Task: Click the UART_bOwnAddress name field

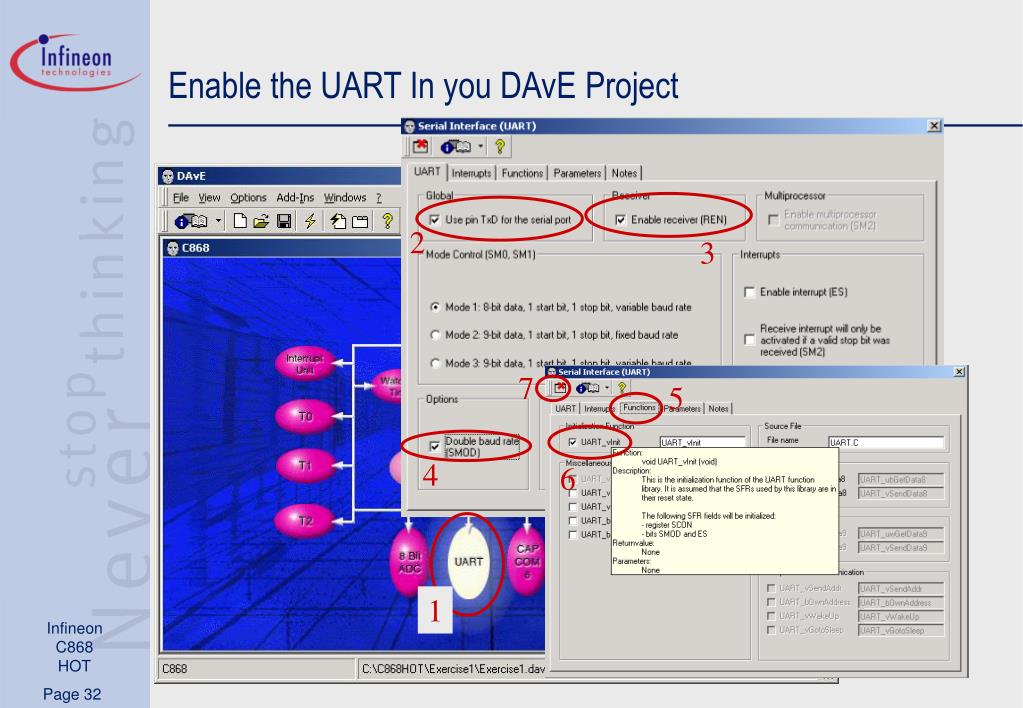Action: [x=900, y=603]
